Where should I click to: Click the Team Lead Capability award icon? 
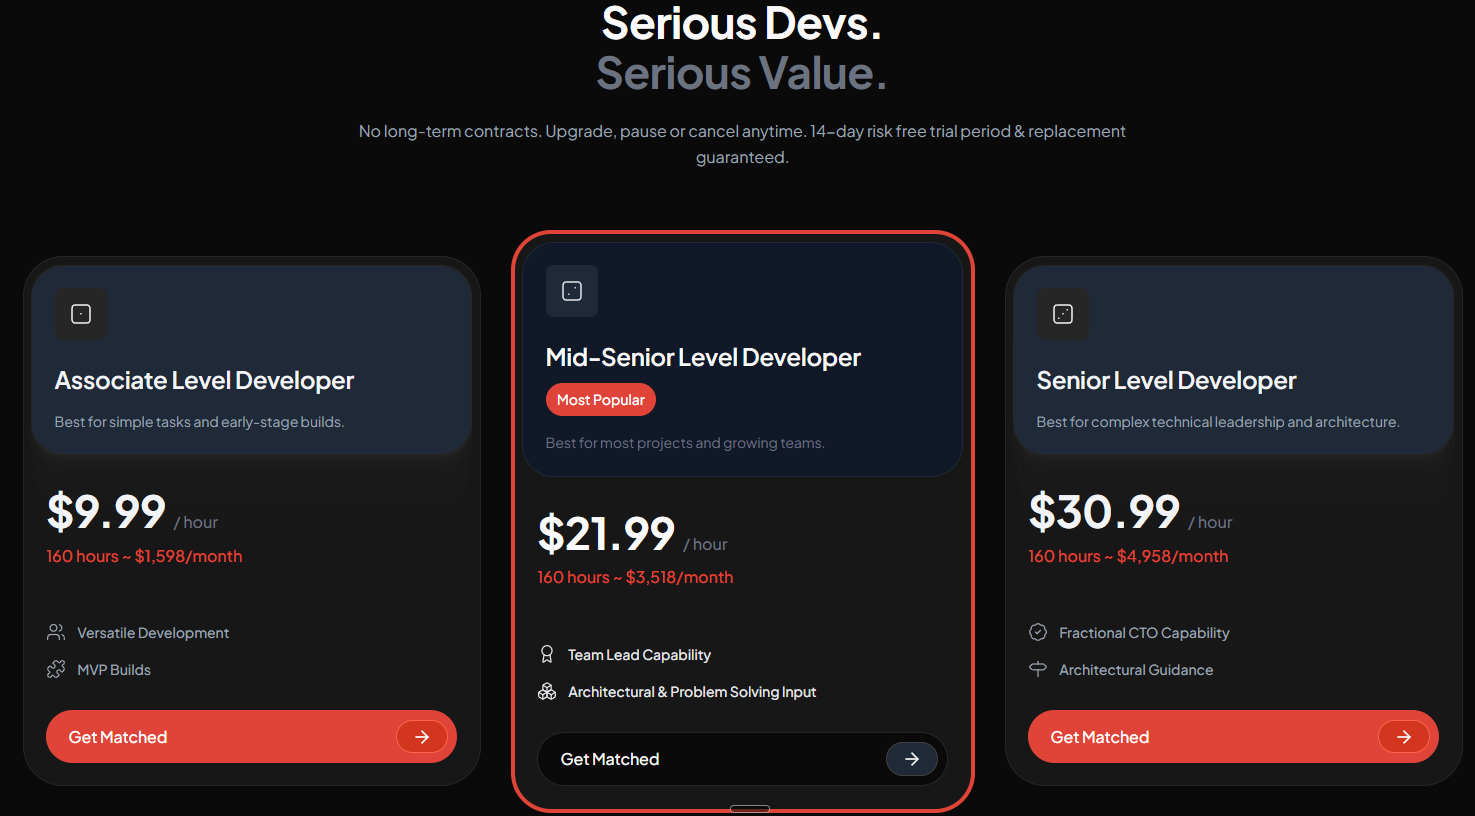tap(547, 654)
